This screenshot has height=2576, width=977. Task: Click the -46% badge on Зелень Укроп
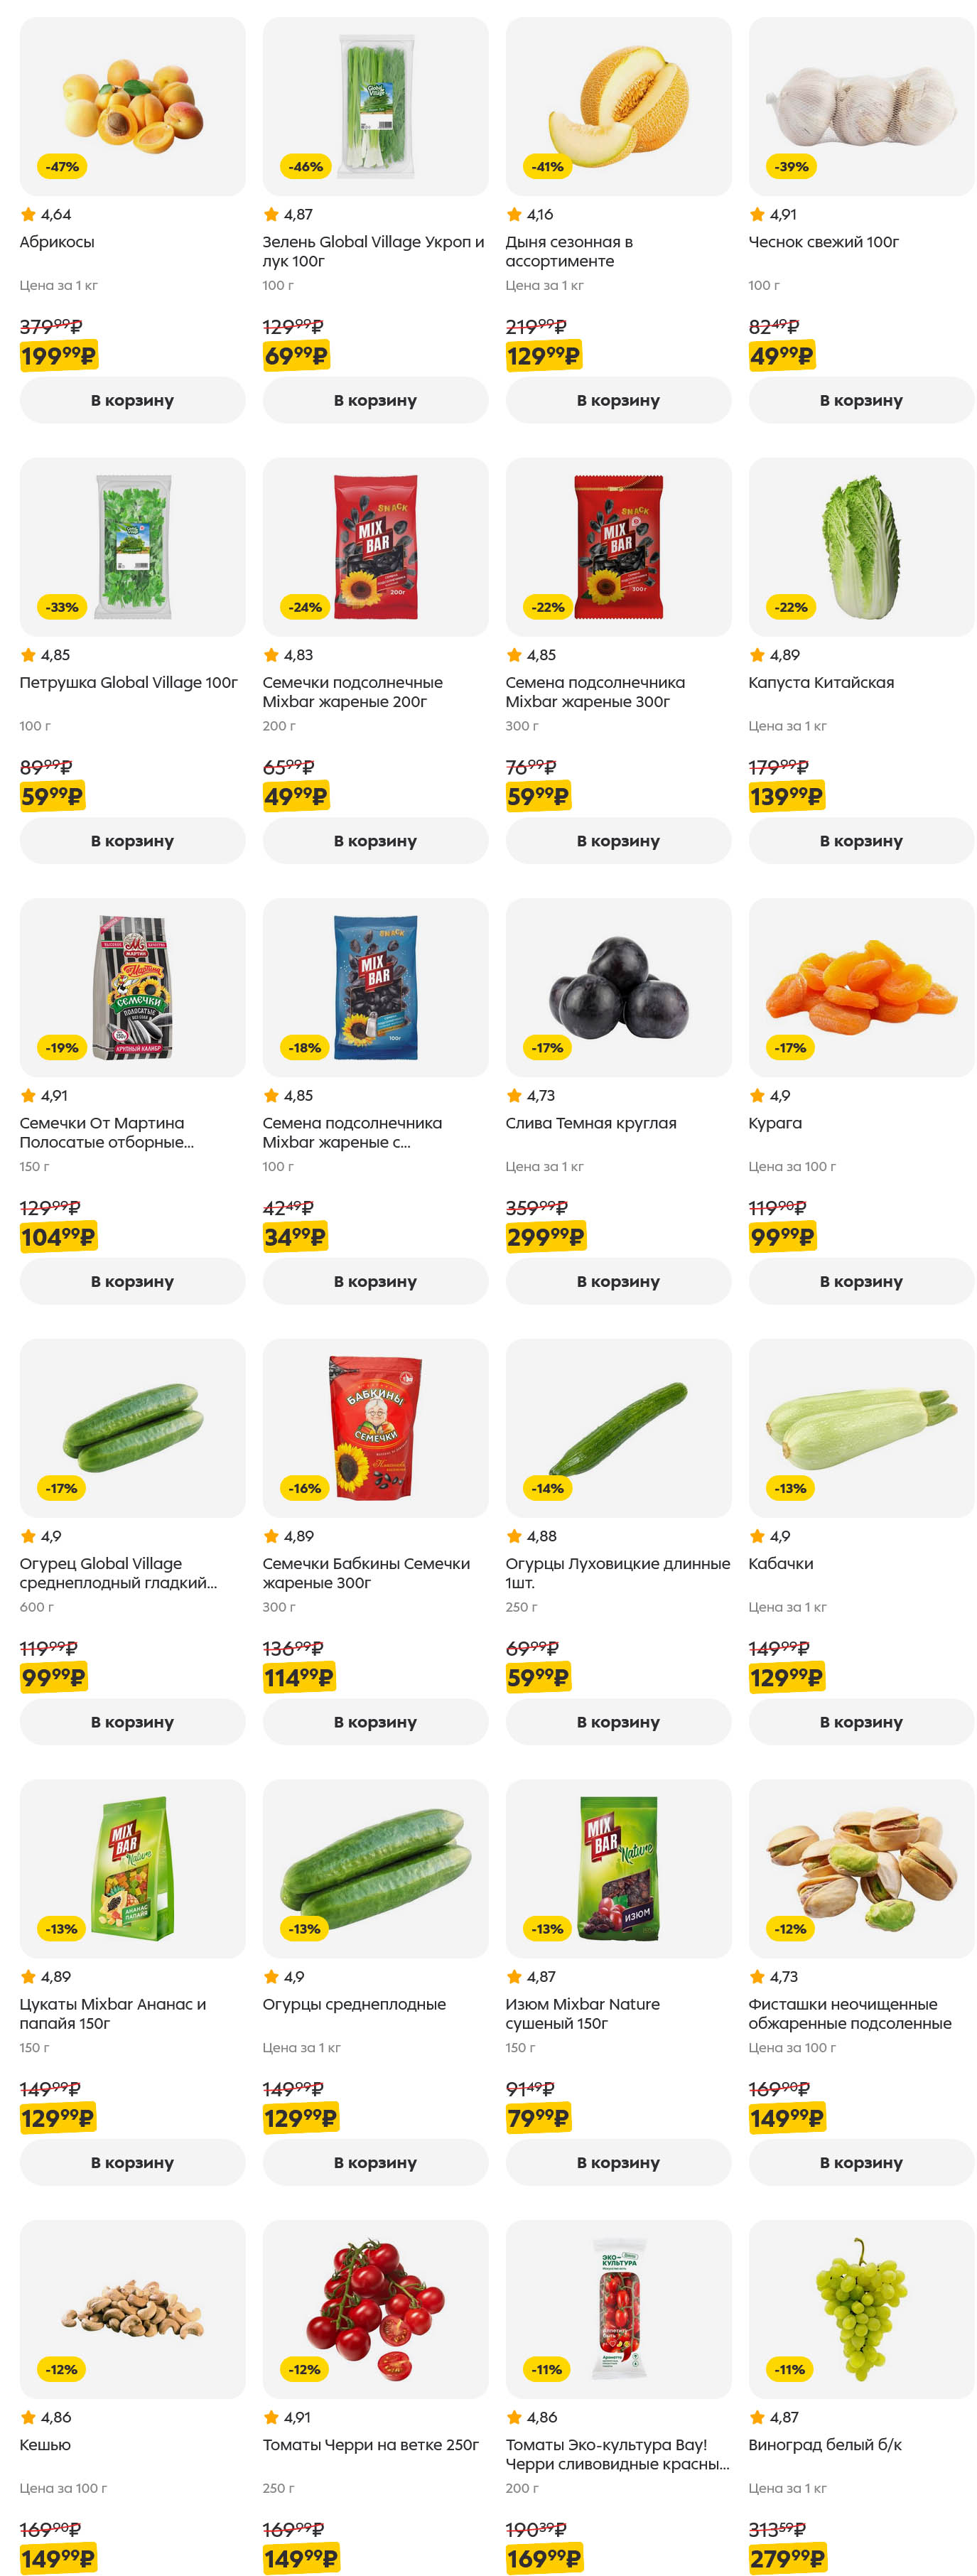click(305, 167)
